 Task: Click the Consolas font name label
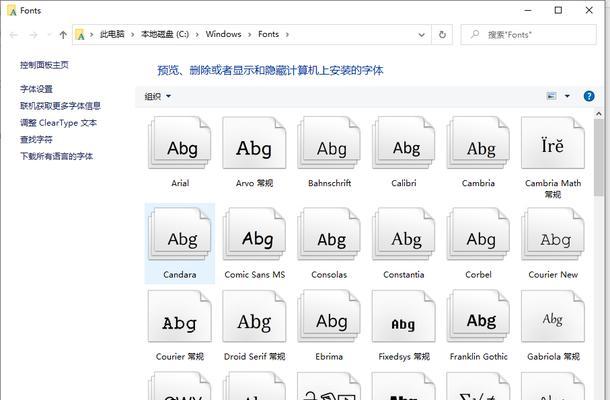coord(329,275)
